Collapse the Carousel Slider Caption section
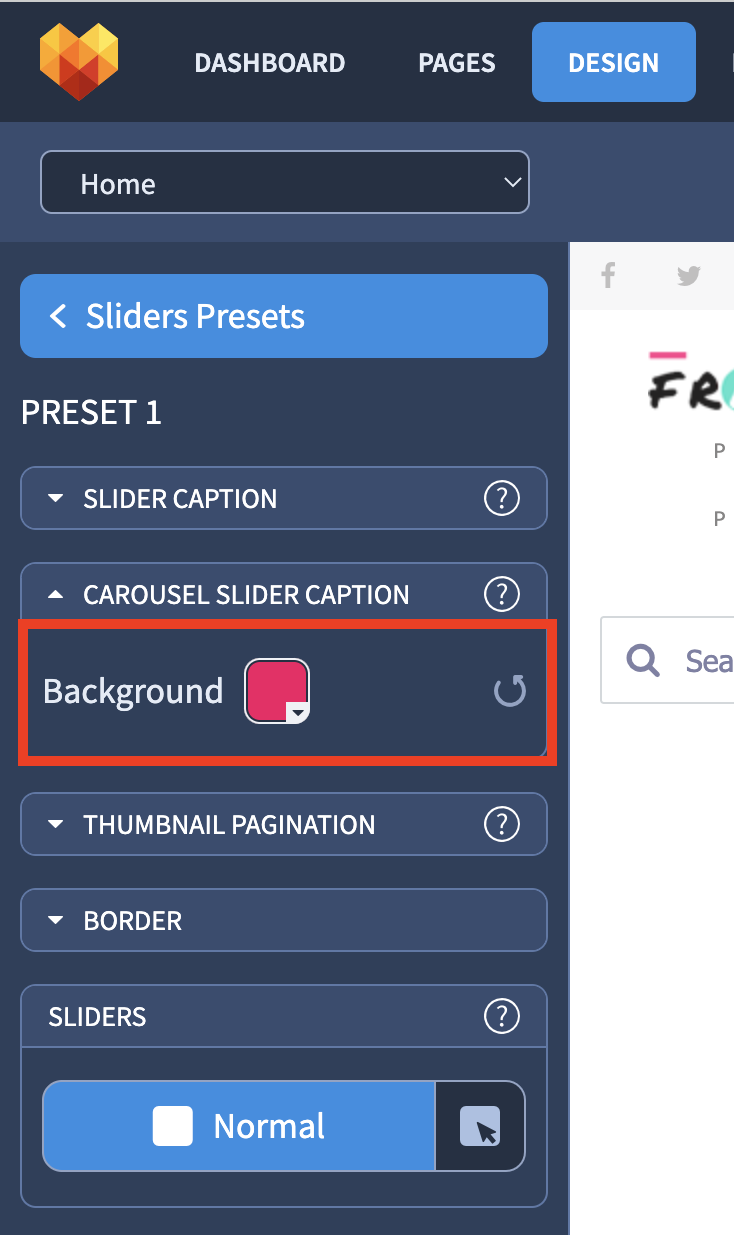 [x=284, y=594]
